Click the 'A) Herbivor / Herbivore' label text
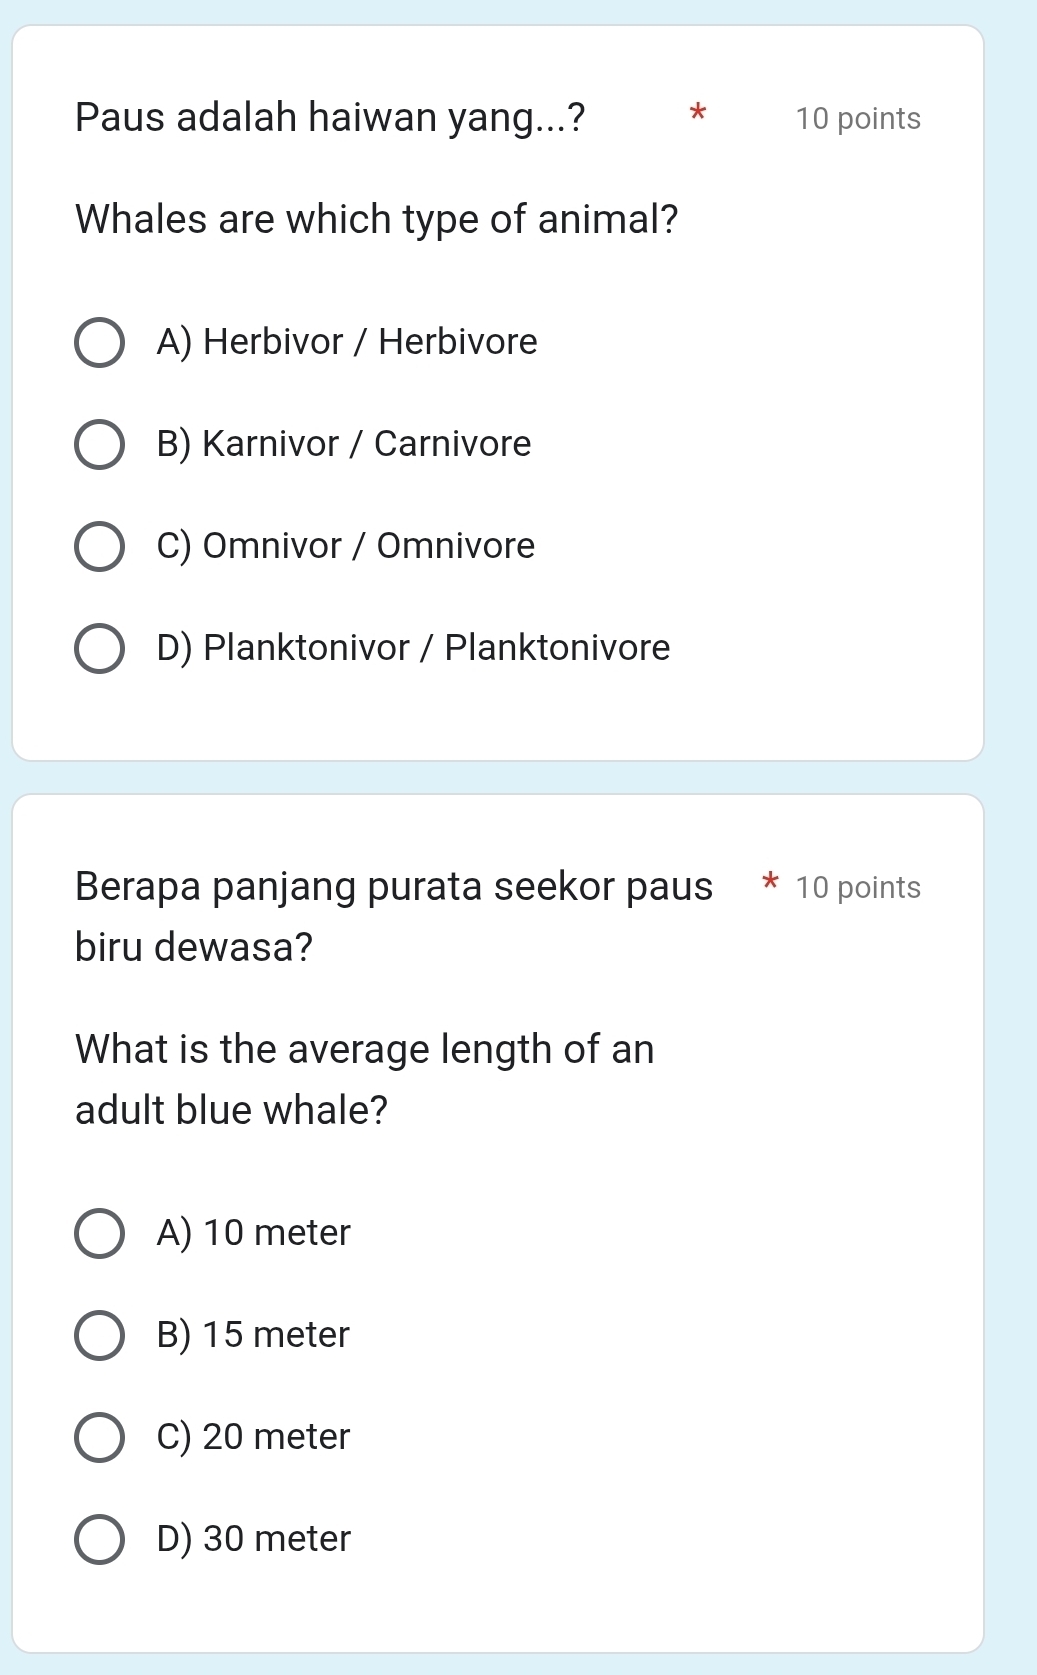 click(347, 342)
